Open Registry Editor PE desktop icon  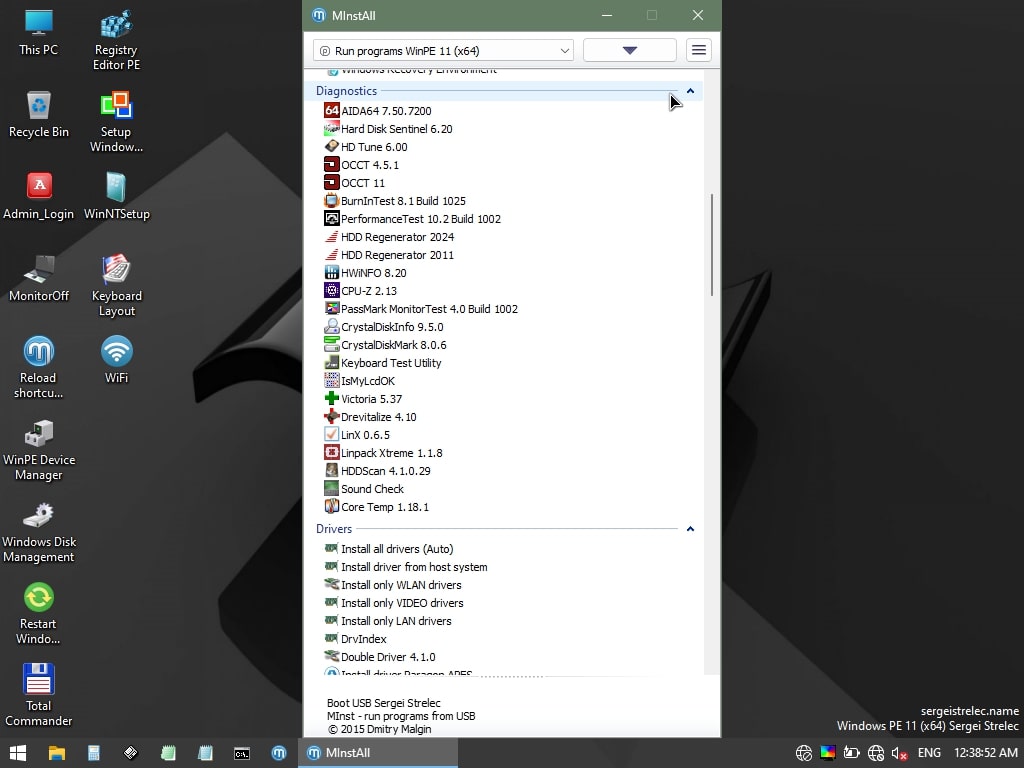pos(116,40)
